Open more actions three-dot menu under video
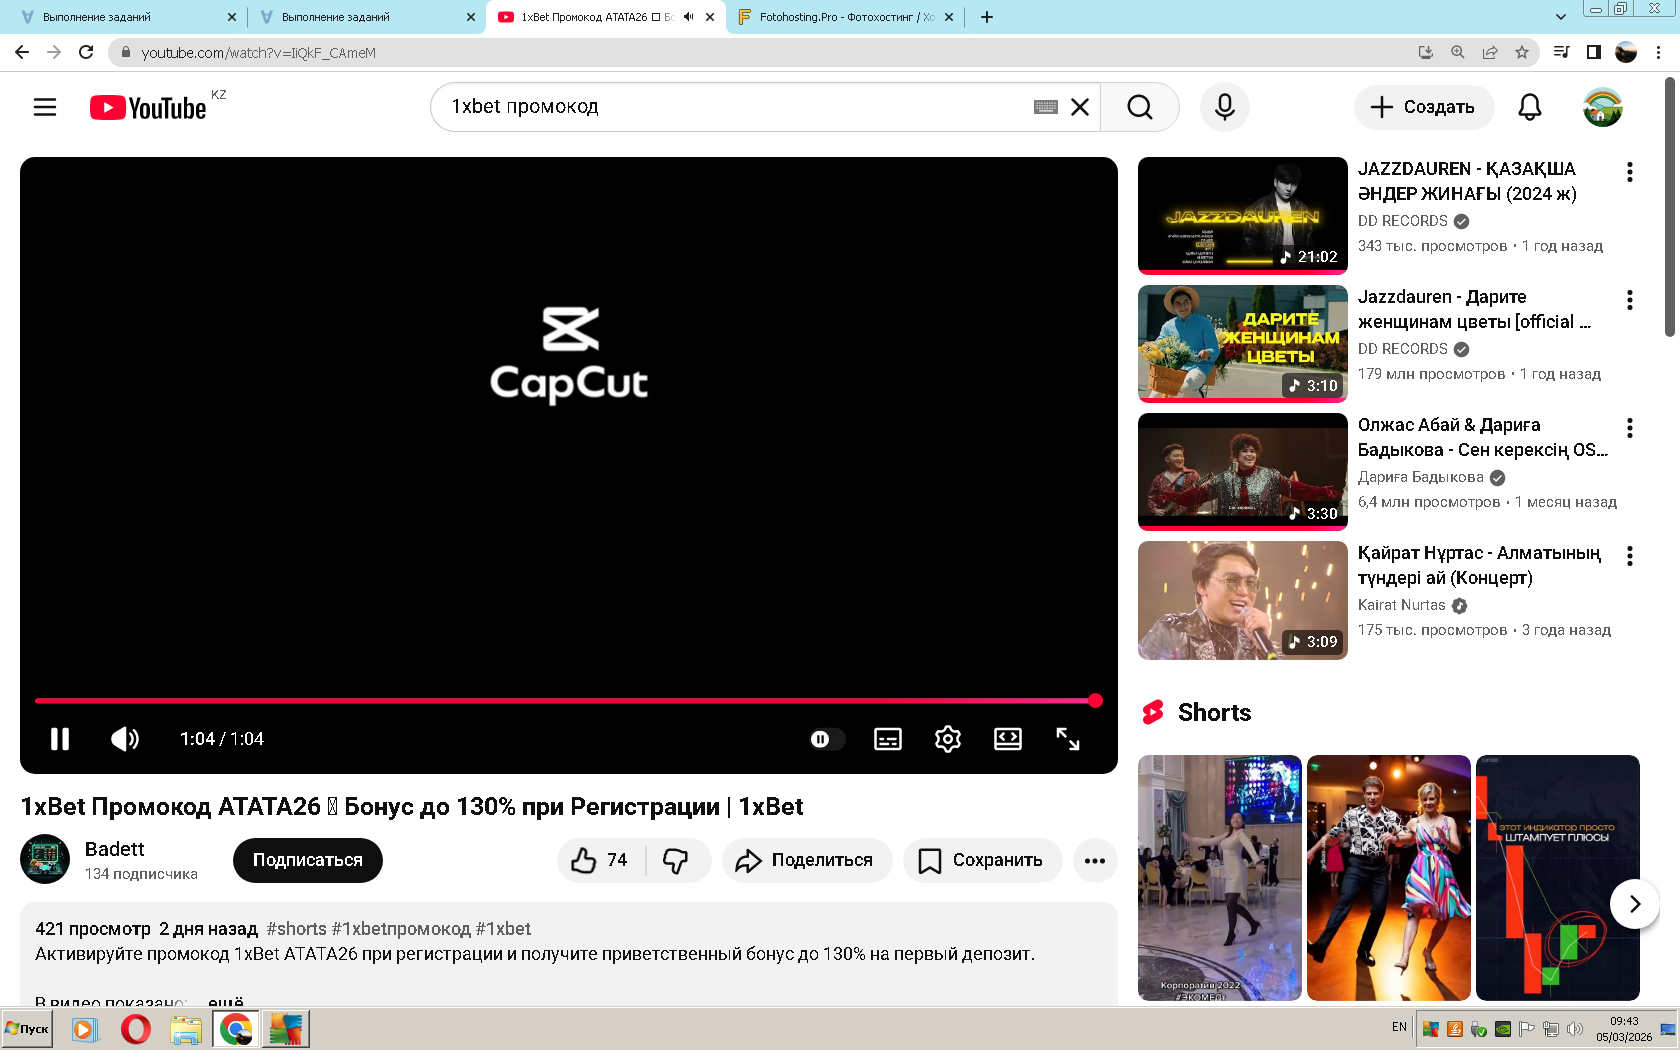The width and height of the screenshot is (1680, 1050). pyautogui.click(x=1095, y=860)
